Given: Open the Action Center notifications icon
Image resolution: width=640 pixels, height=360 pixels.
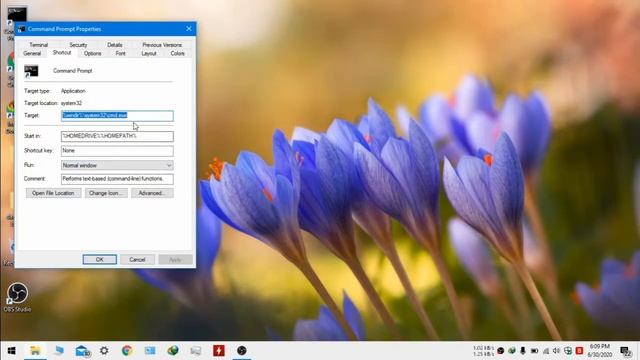Looking at the screenshot, I should [626, 351].
